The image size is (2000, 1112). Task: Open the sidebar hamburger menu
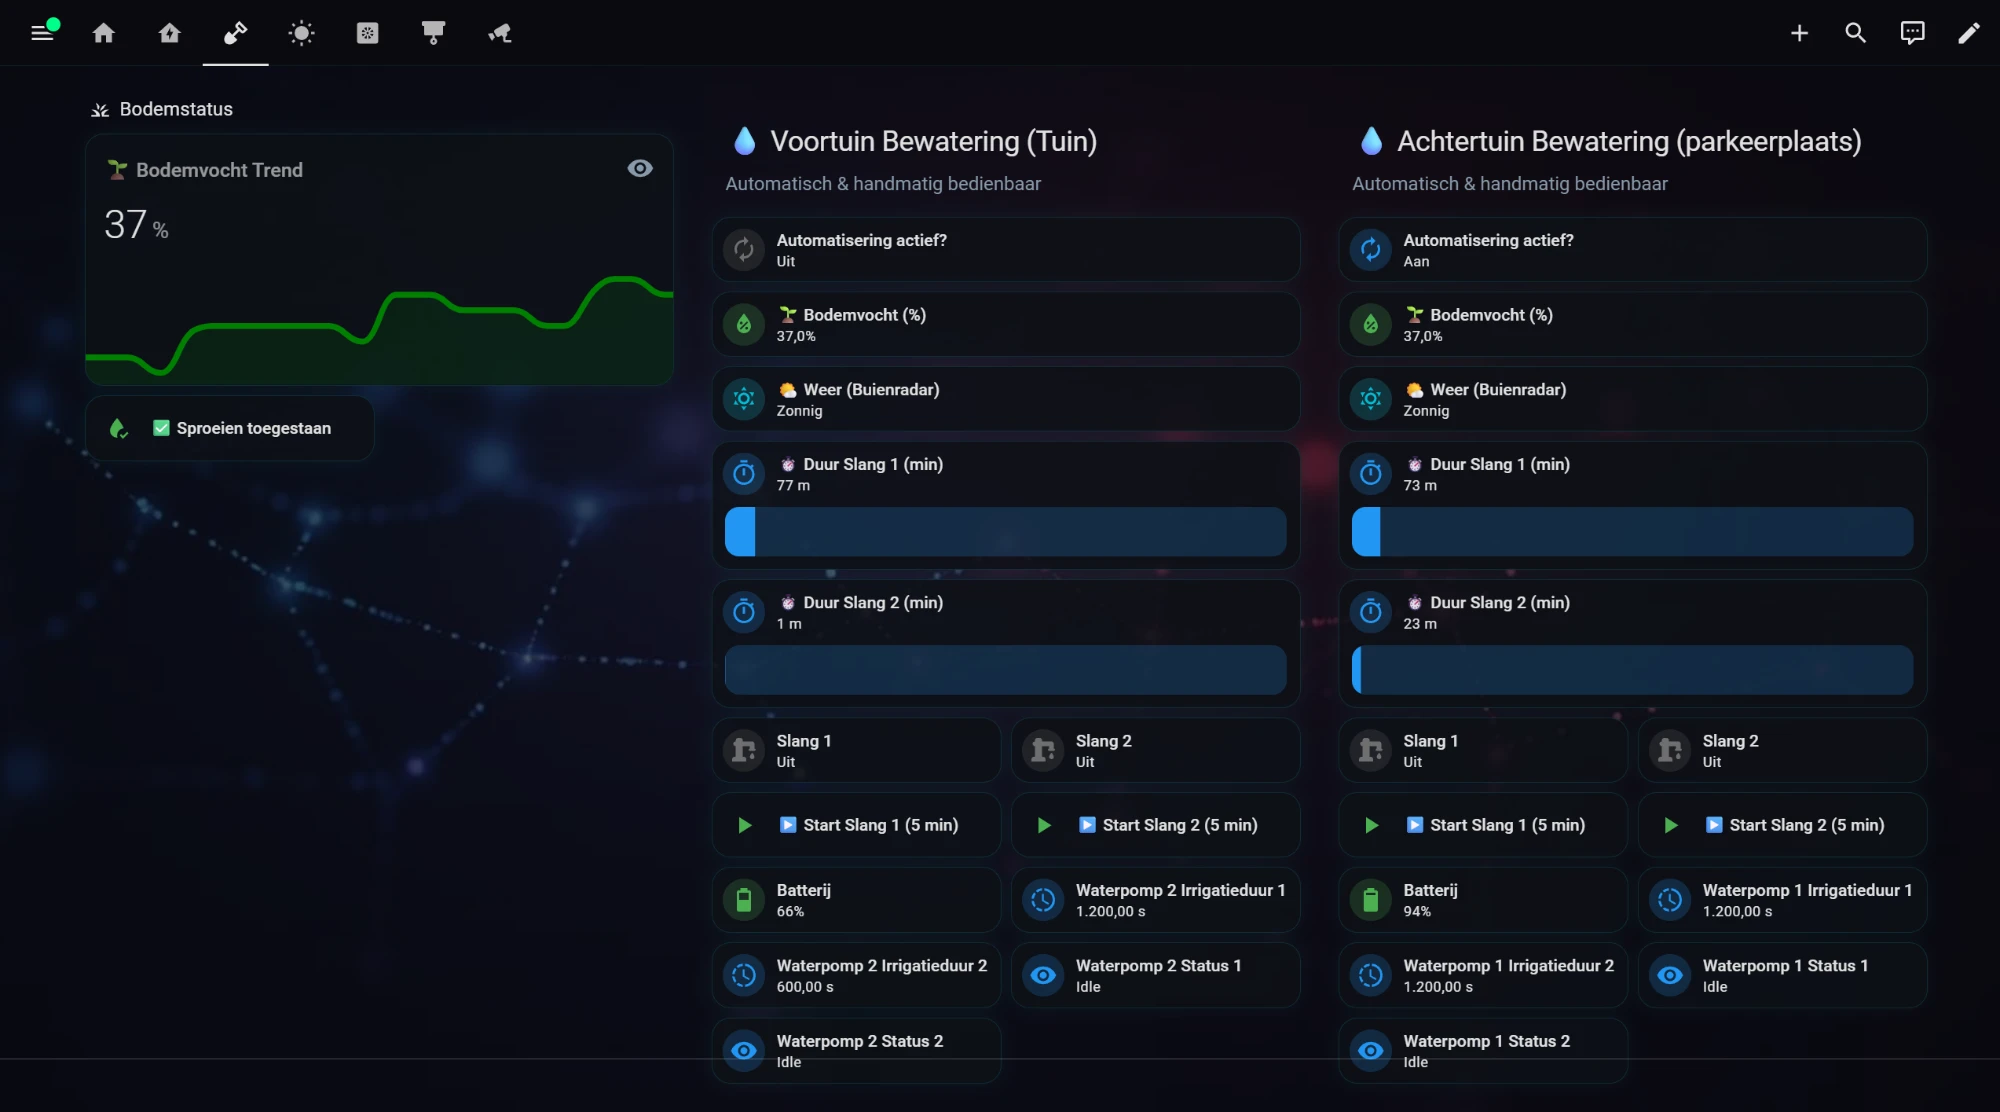point(42,33)
